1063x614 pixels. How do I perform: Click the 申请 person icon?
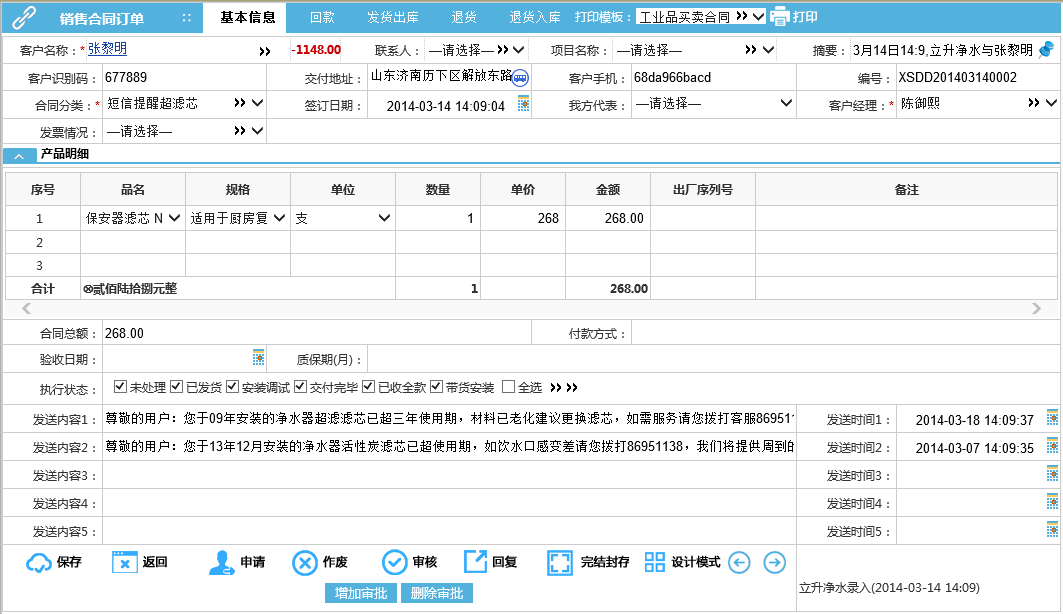click(222, 562)
